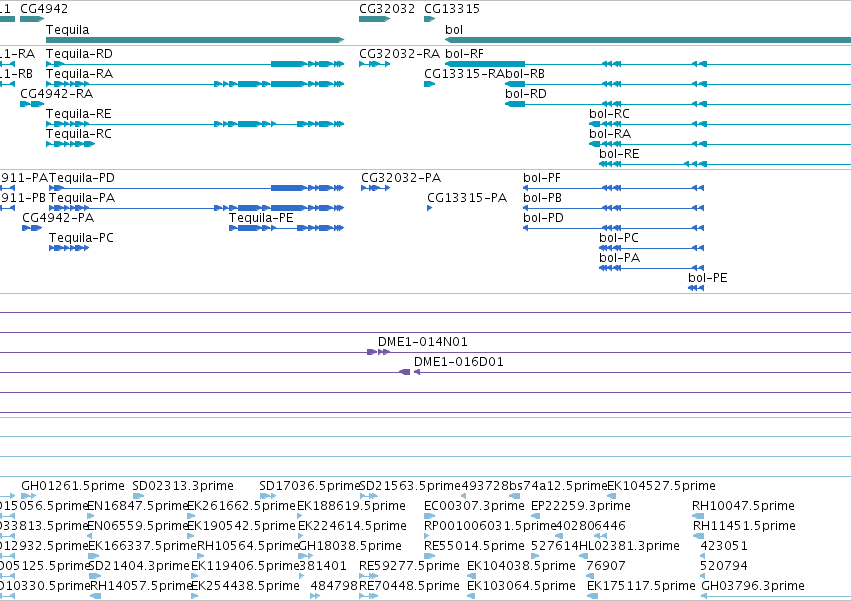Image resolution: width=851 pixels, height=601 pixels.
Task: Select the DME1-016D01 feature label
Action: (x=459, y=362)
